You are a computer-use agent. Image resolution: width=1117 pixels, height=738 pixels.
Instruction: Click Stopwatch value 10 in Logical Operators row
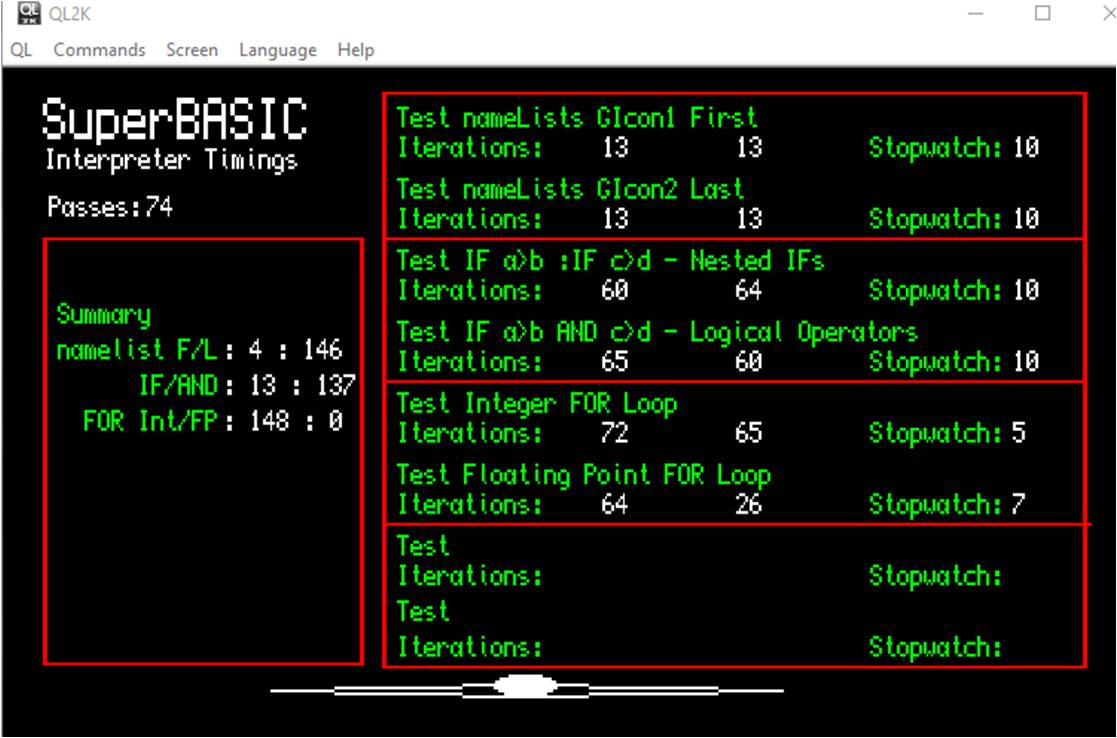click(1026, 361)
